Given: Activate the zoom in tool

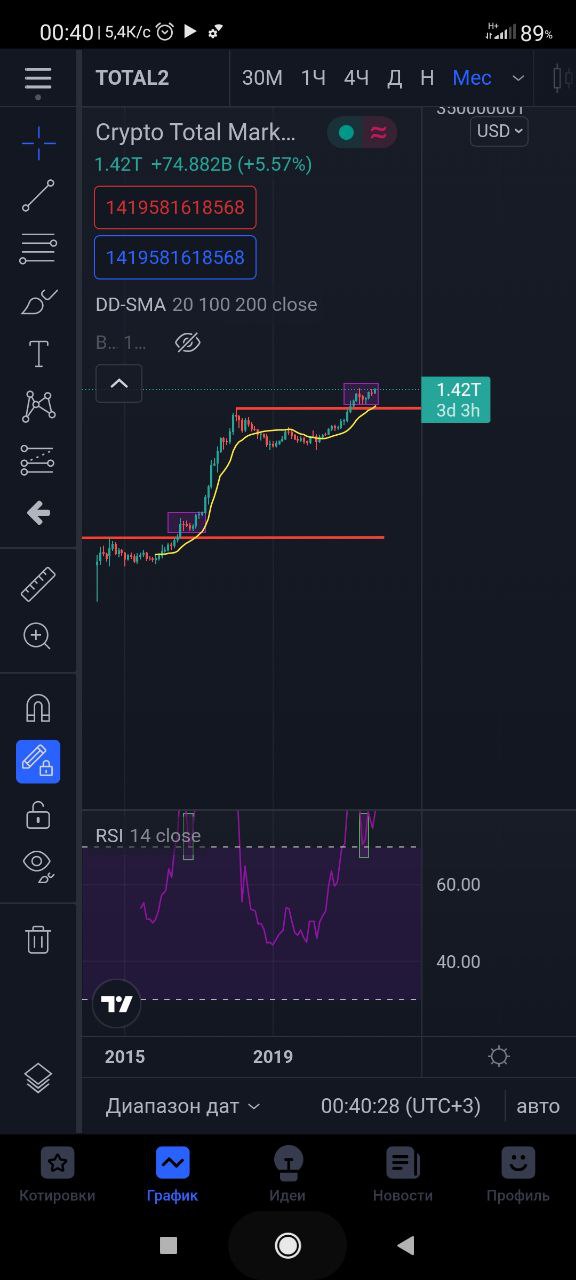Looking at the screenshot, I should (x=38, y=636).
